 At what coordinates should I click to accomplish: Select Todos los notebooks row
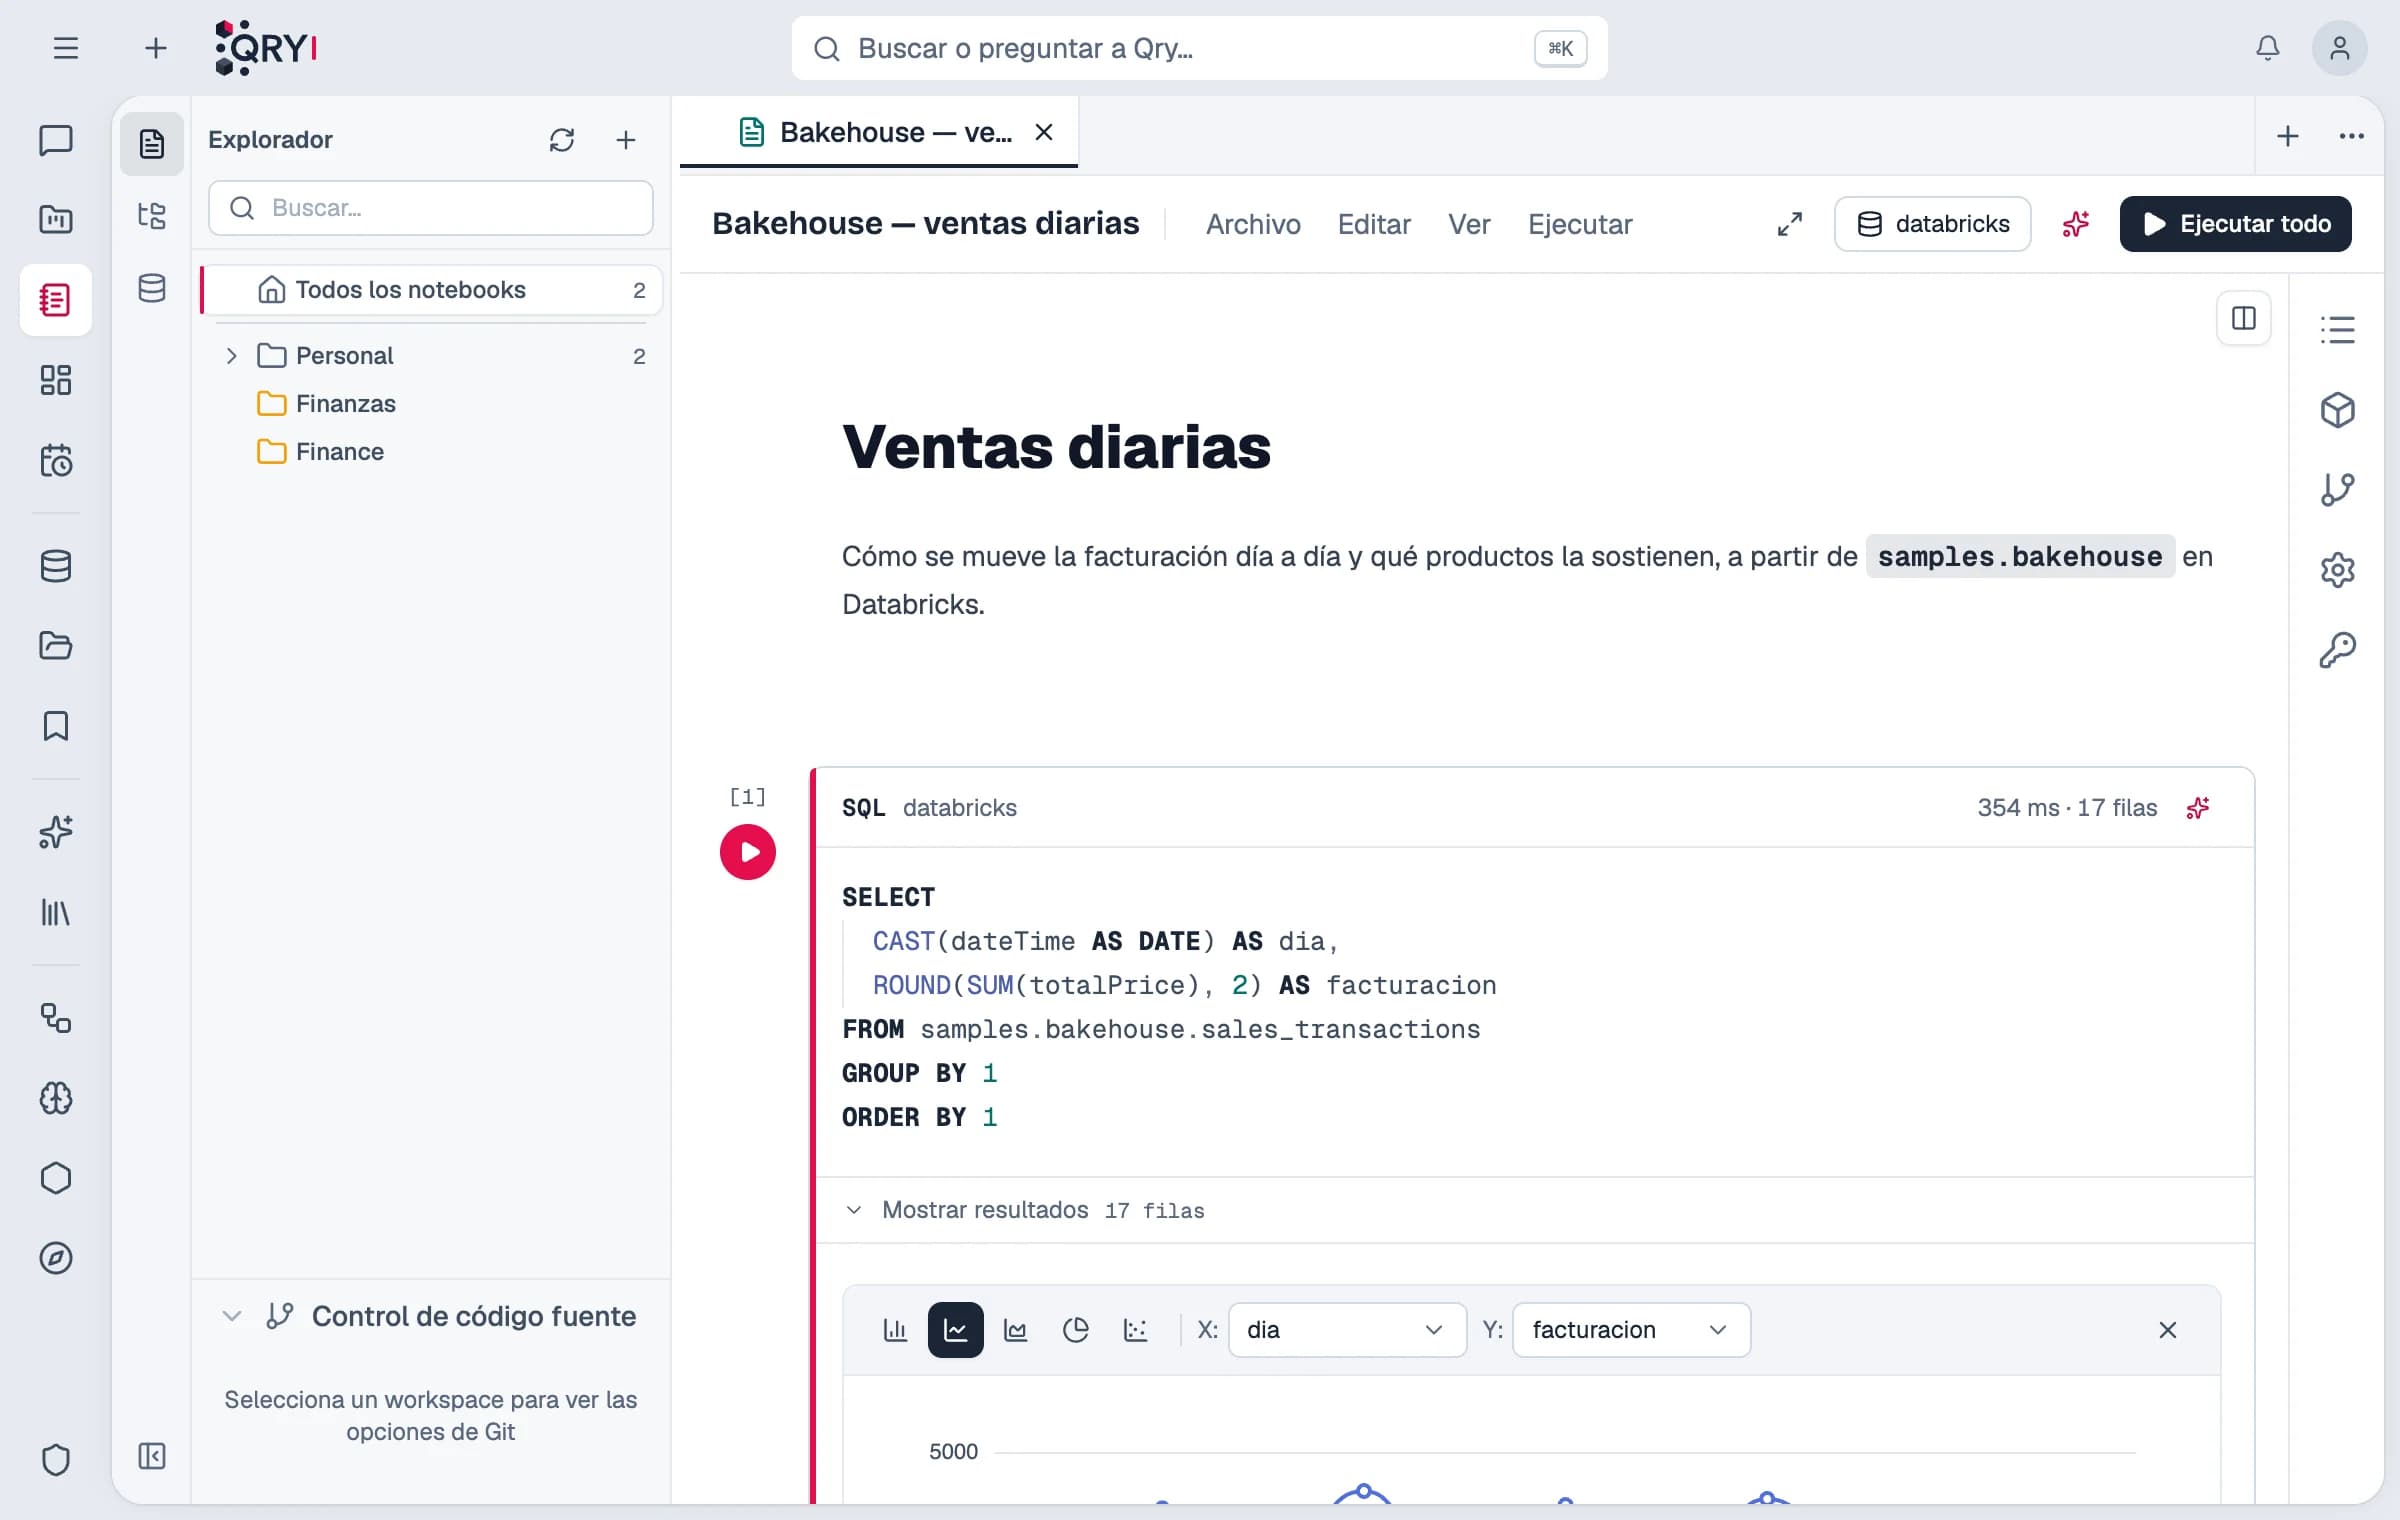click(x=432, y=290)
